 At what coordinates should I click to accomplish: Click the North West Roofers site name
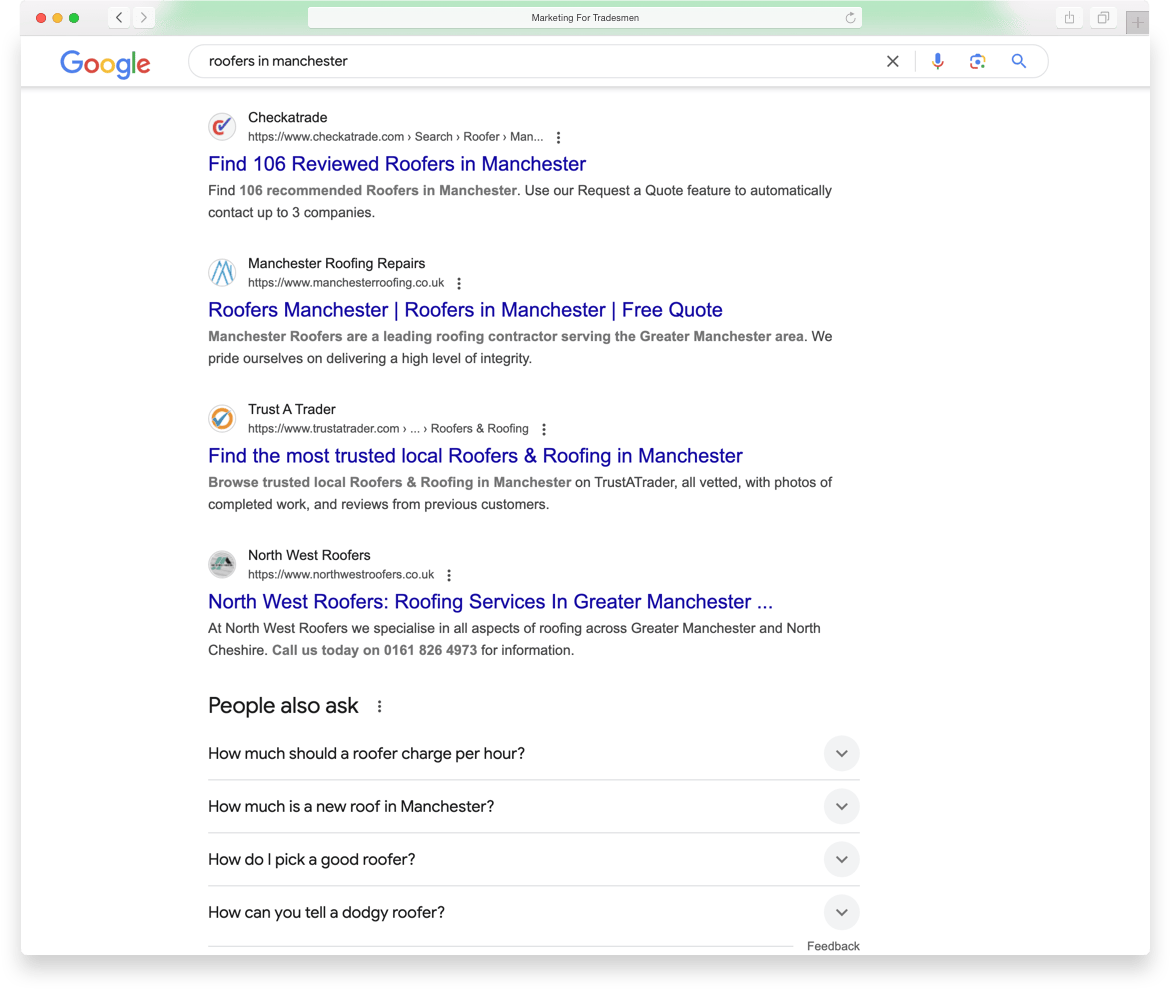point(309,555)
